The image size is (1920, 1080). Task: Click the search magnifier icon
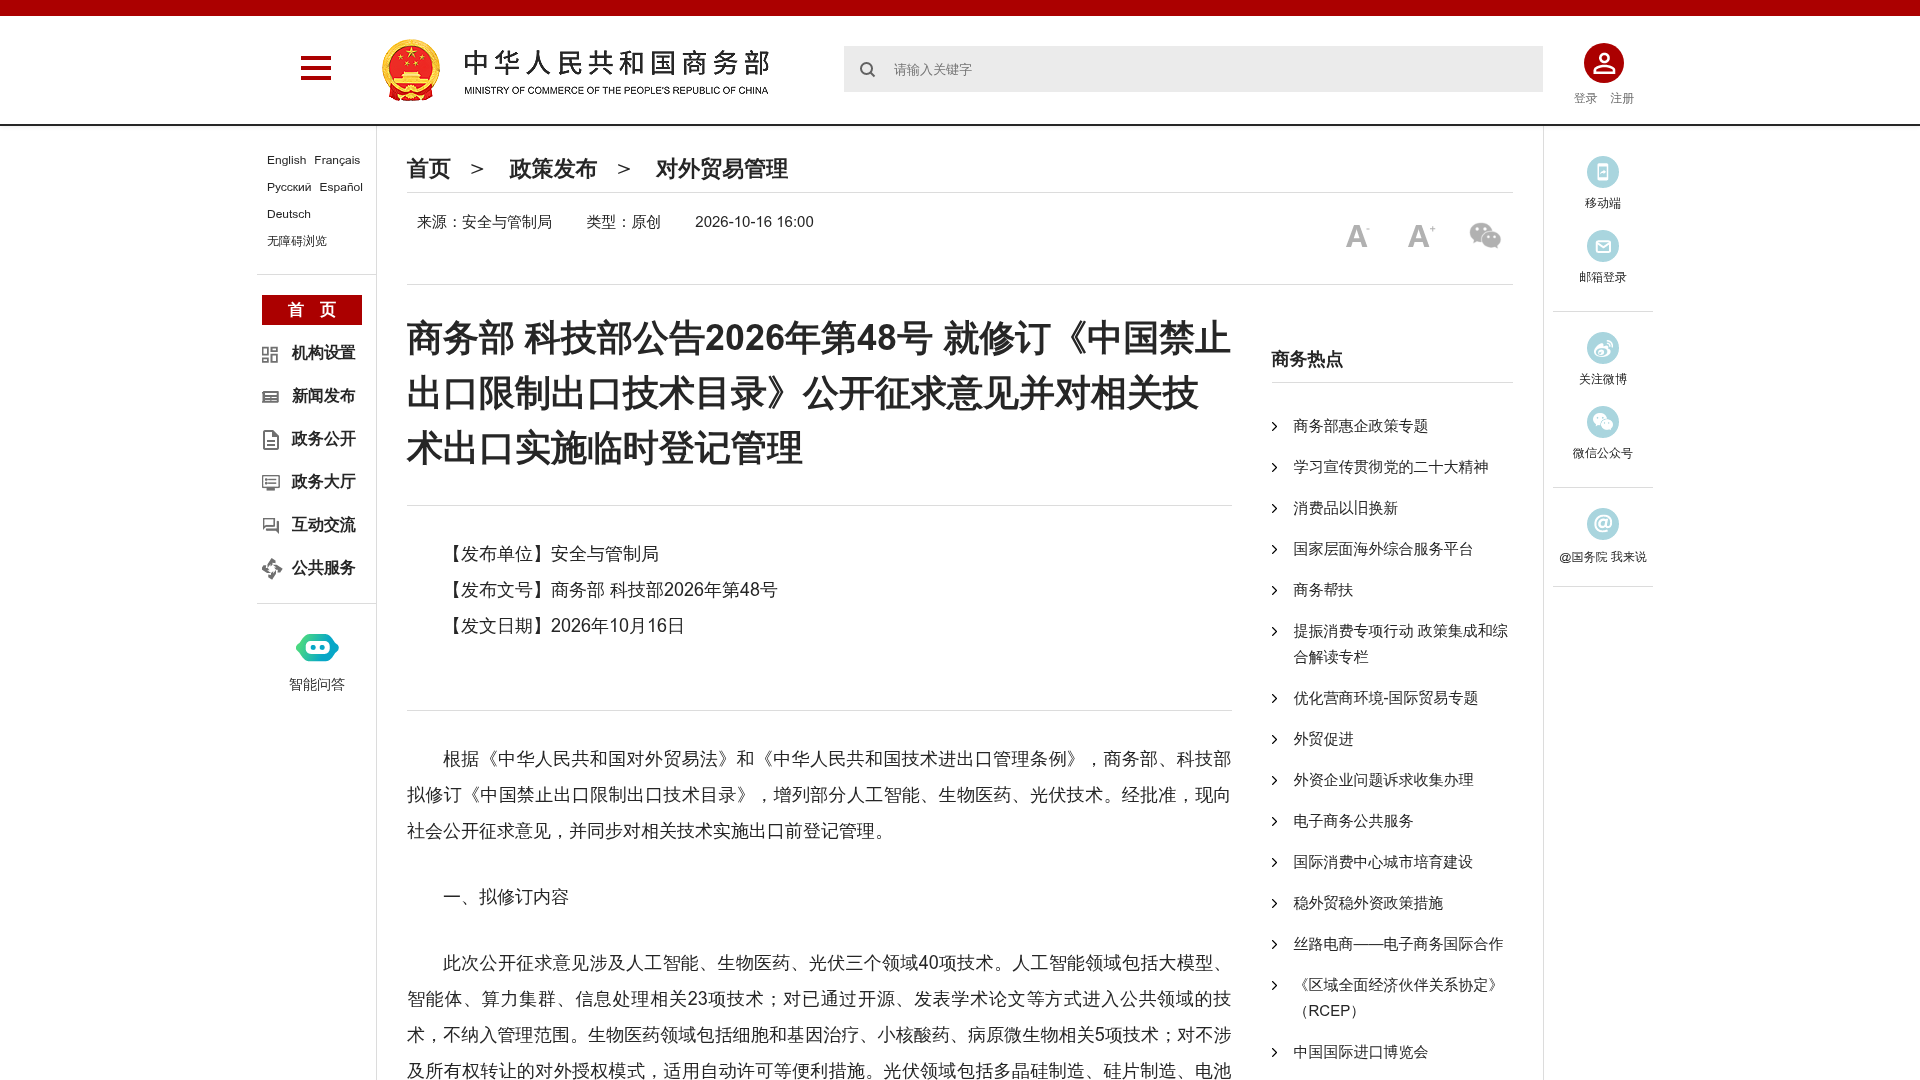point(868,69)
